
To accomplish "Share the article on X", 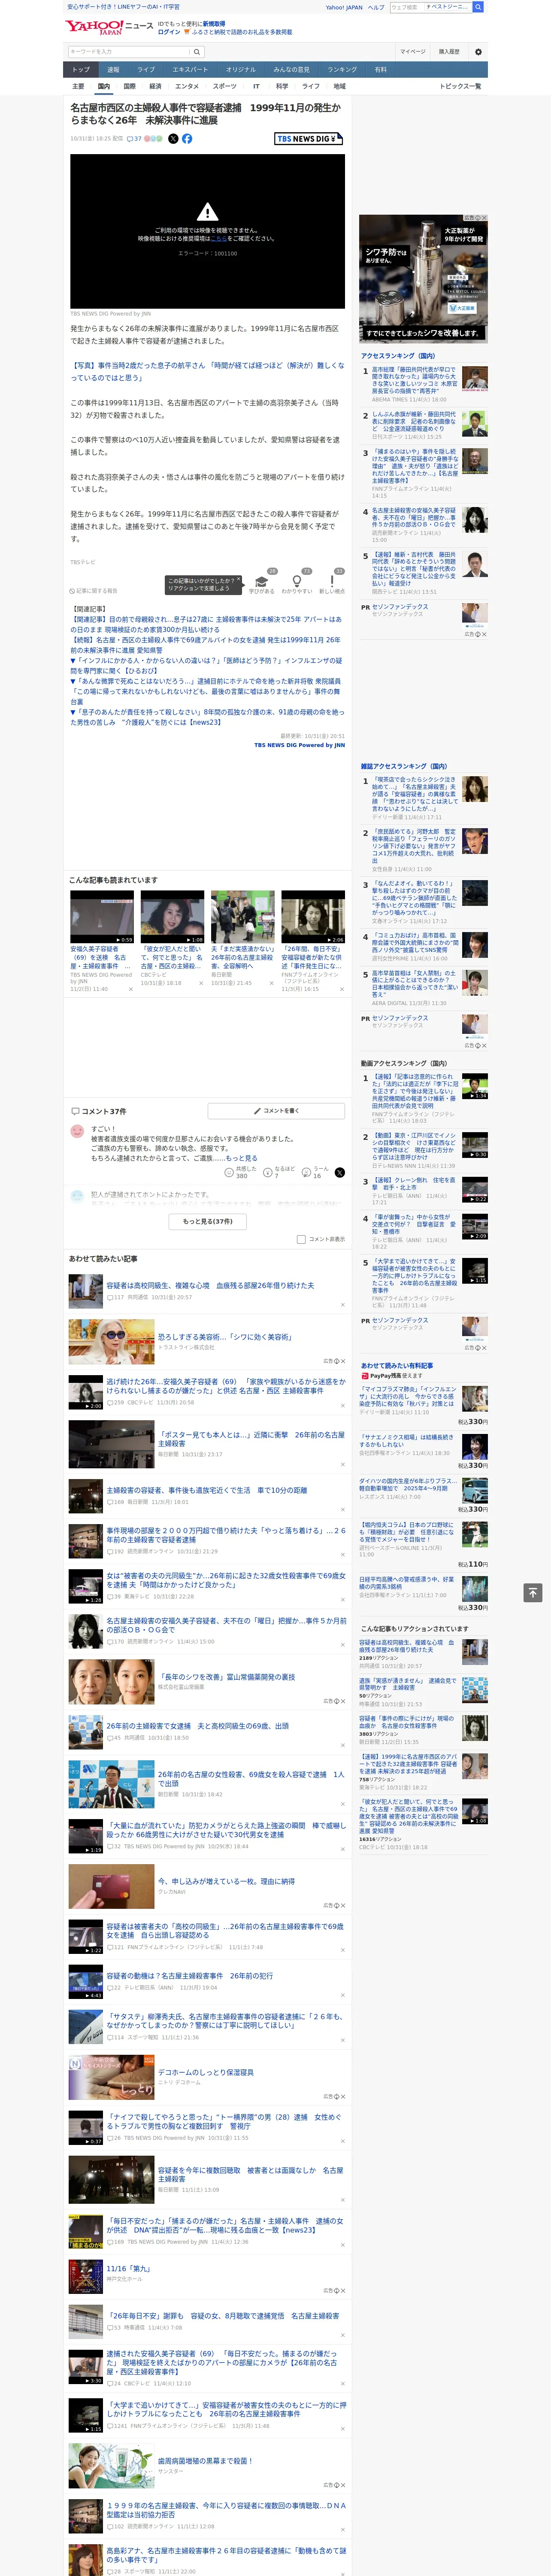I will (x=173, y=139).
